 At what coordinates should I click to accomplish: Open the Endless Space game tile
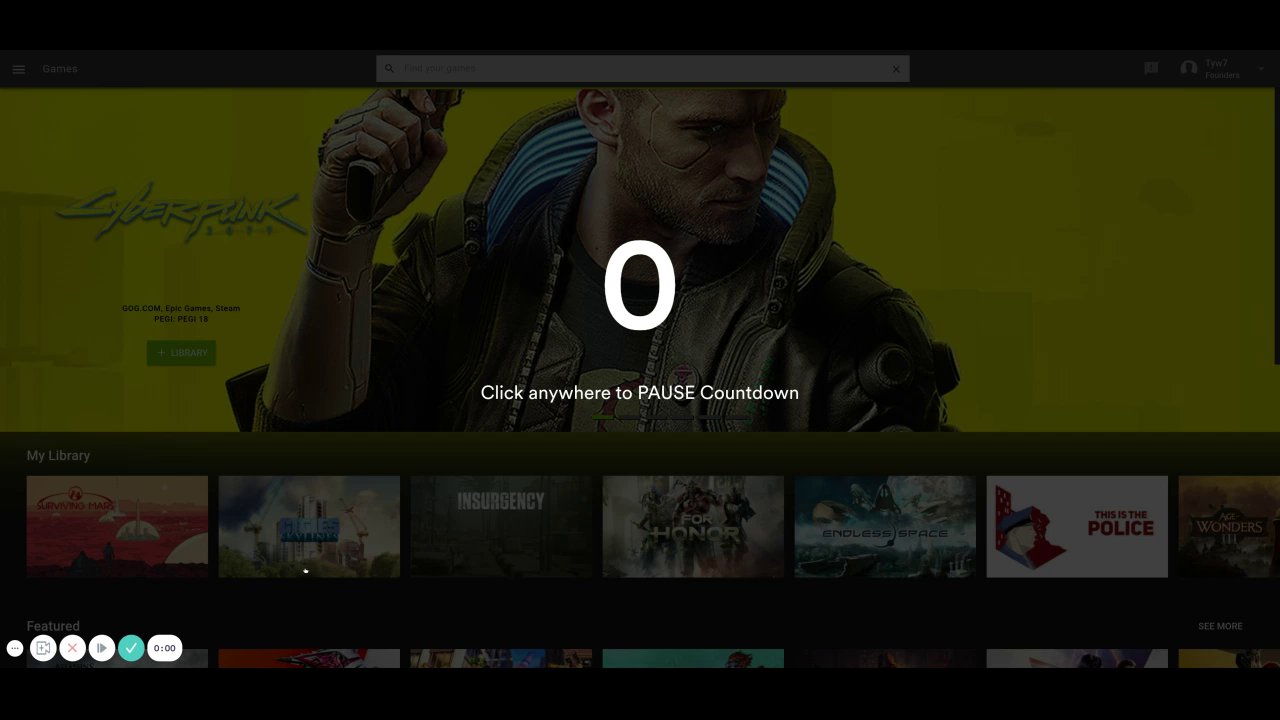point(885,527)
